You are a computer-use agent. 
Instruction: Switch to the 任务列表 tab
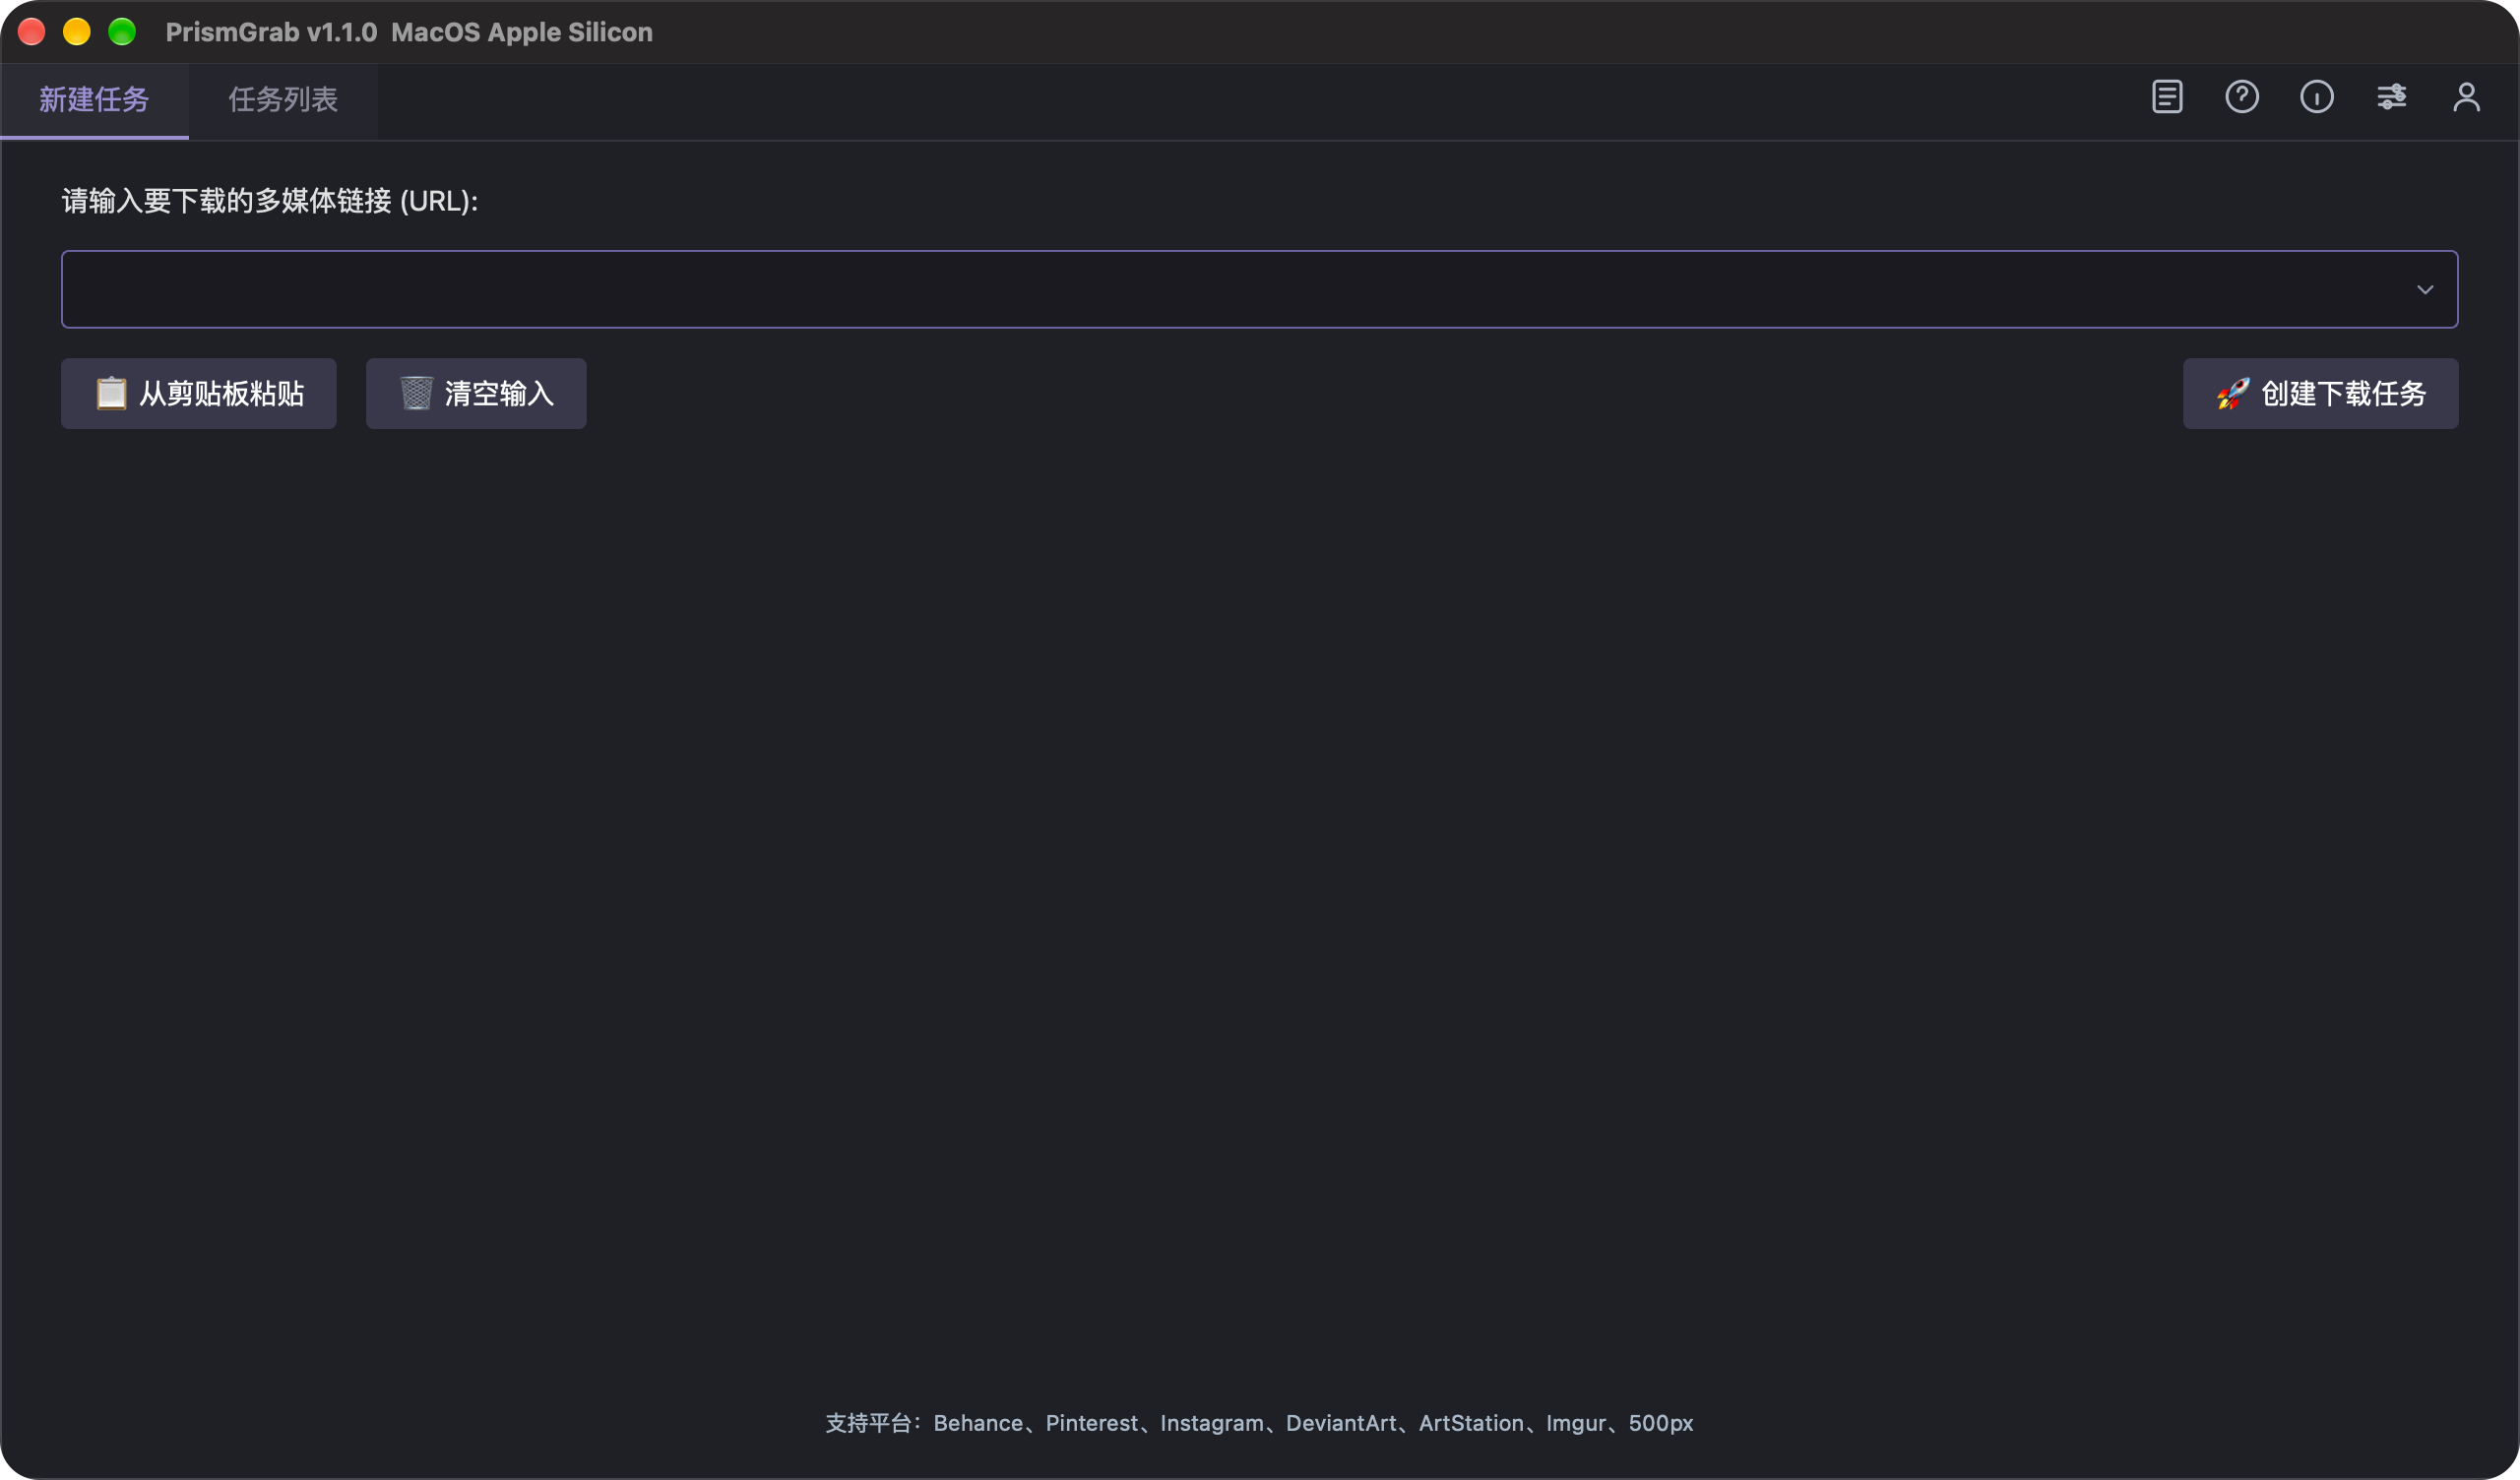[283, 100]
